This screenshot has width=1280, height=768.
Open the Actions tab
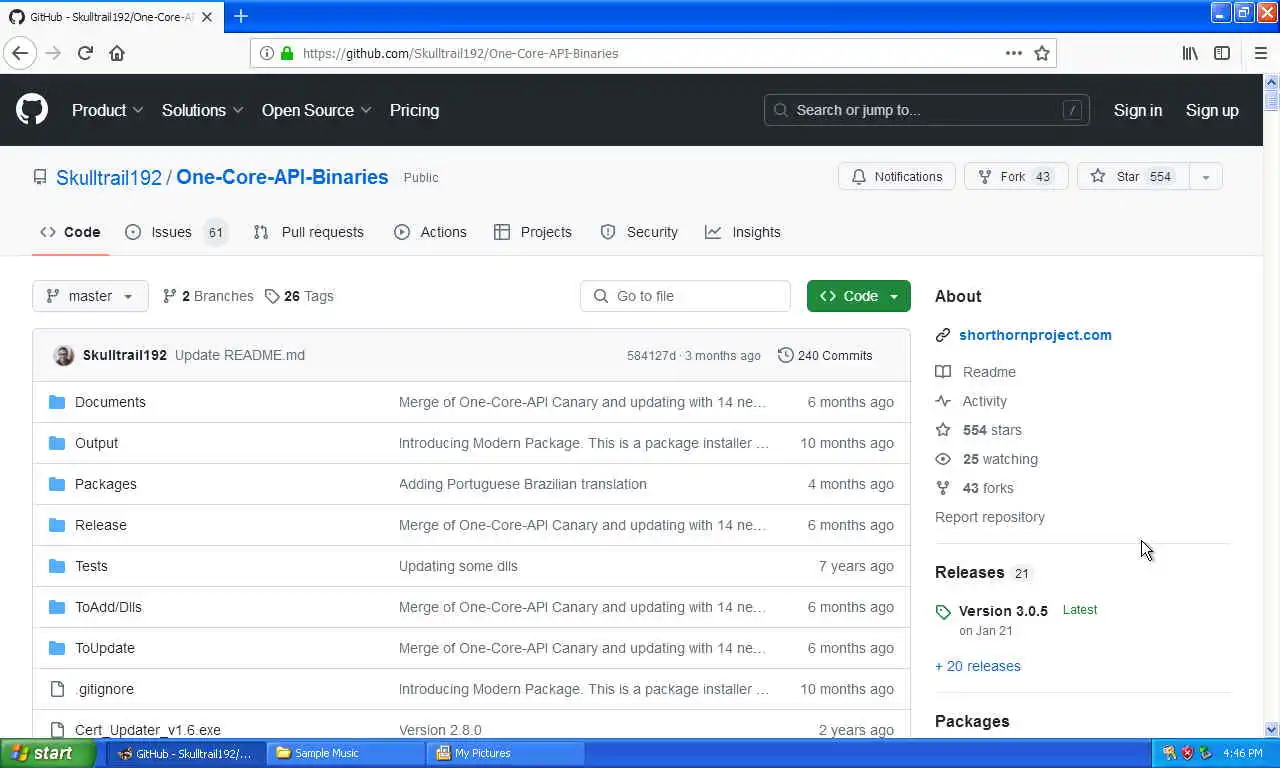431,232
